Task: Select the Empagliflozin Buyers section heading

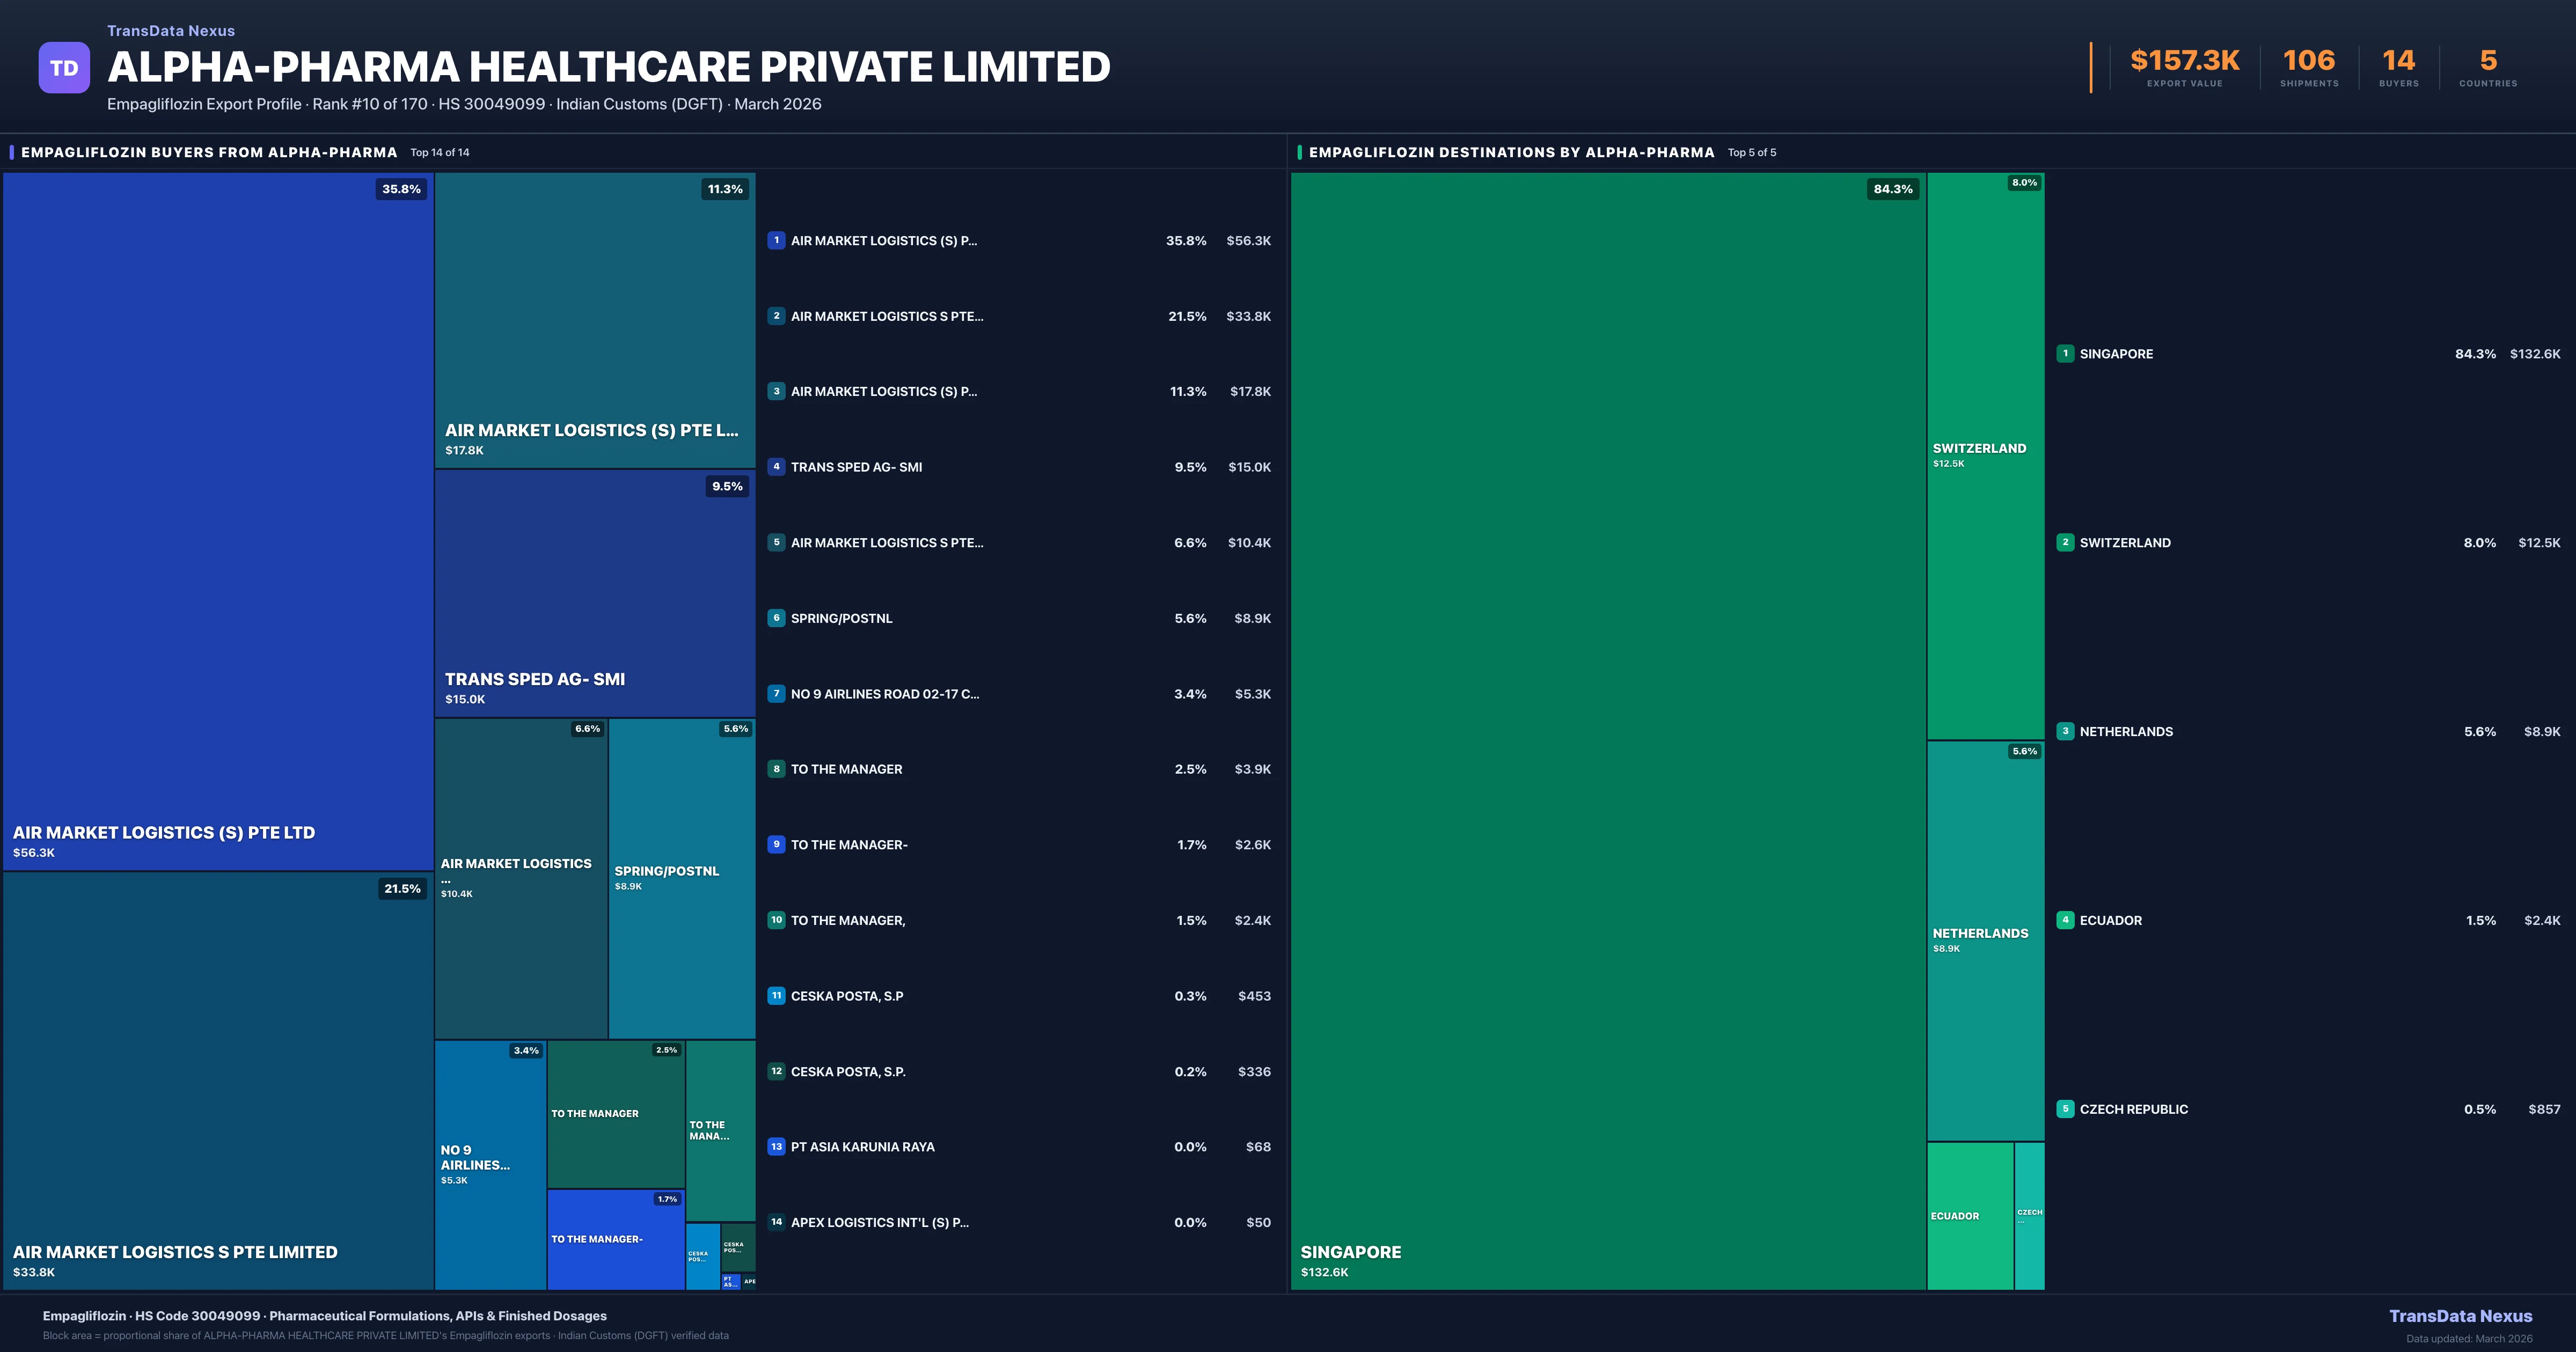Action: click(x=209, y=152)
